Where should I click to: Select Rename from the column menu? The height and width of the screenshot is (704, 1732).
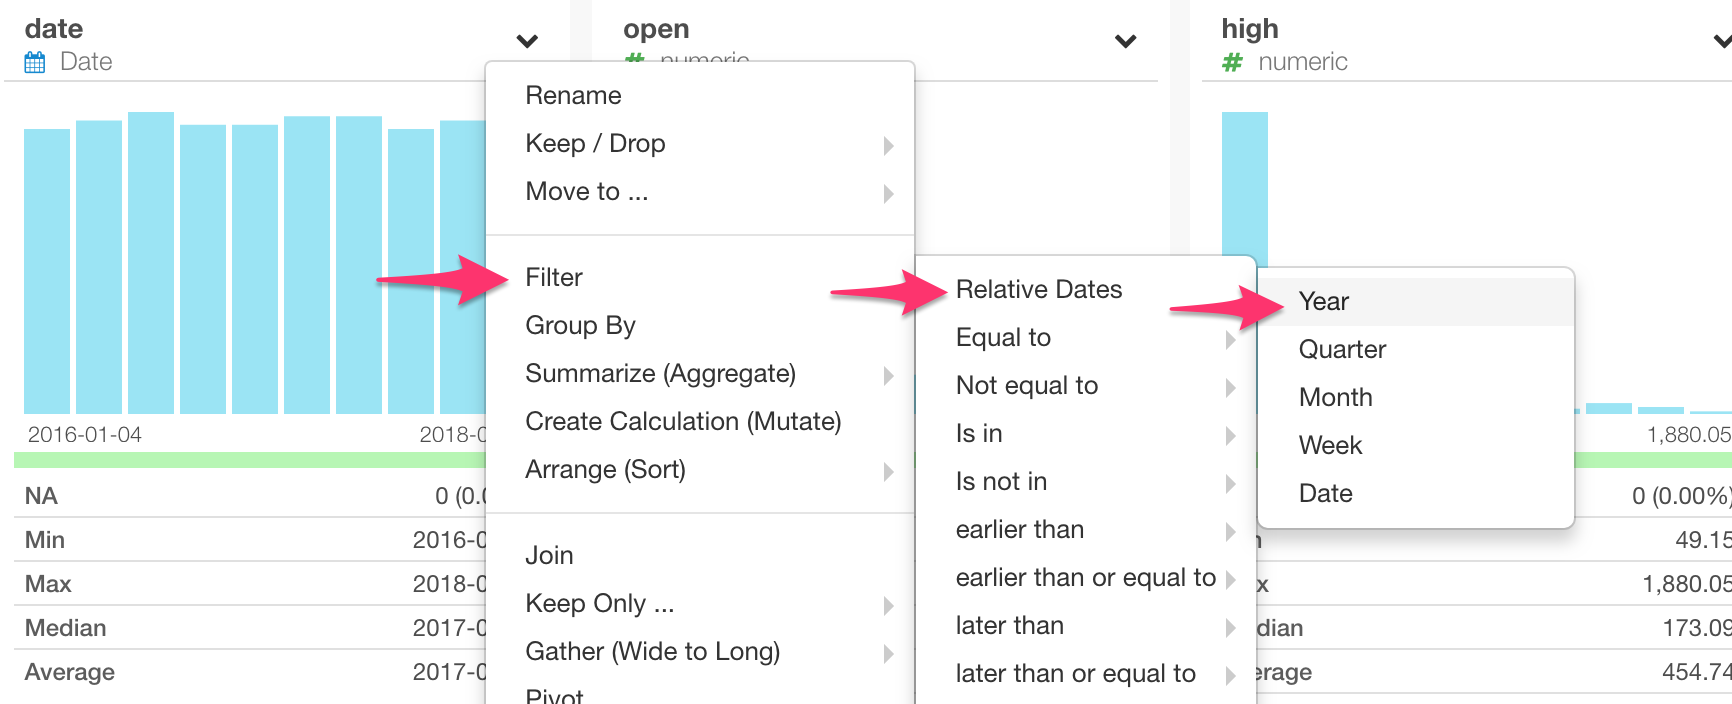[573, 95]
